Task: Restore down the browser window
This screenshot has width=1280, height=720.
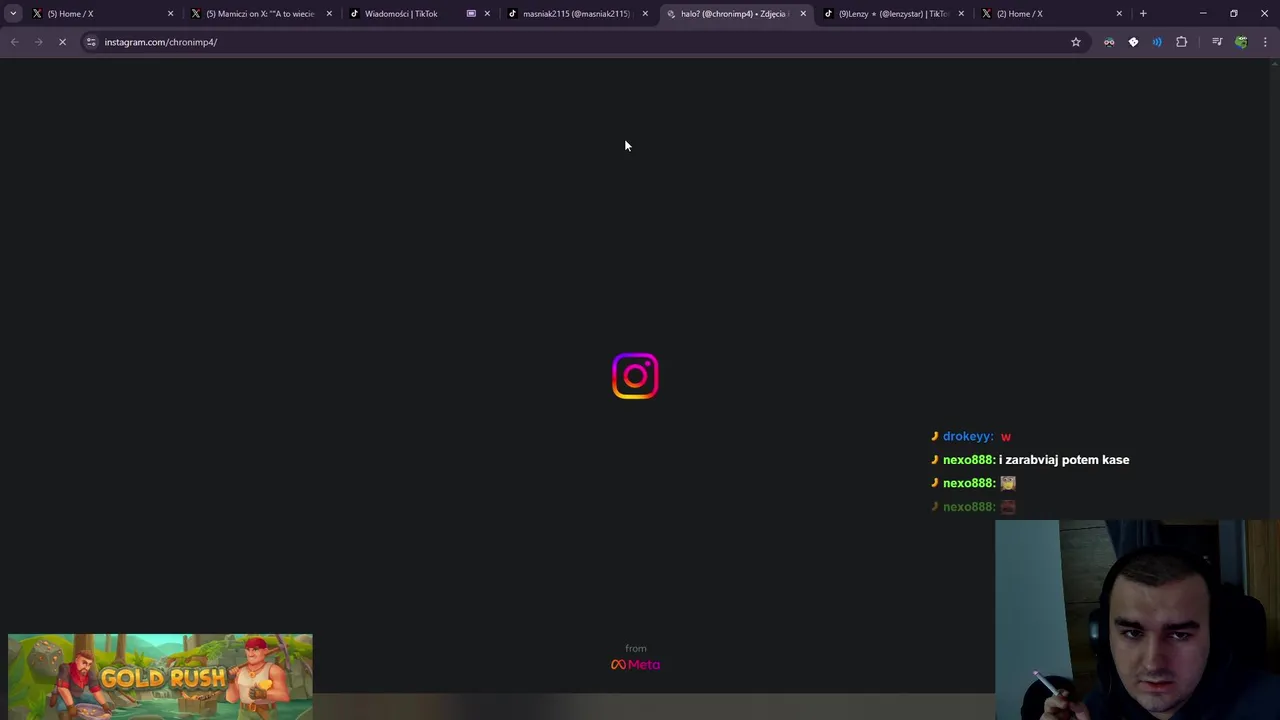Action: (1234, 14)
